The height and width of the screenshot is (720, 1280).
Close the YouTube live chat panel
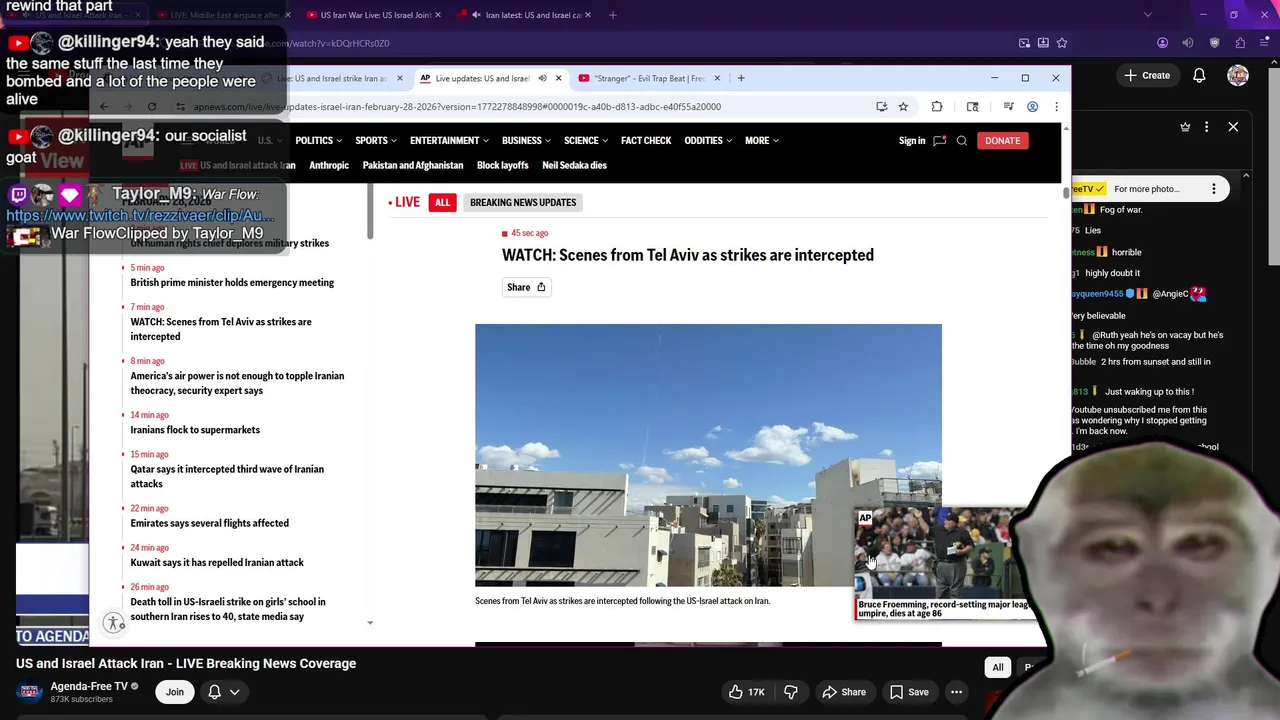[x=1233, y=127]
